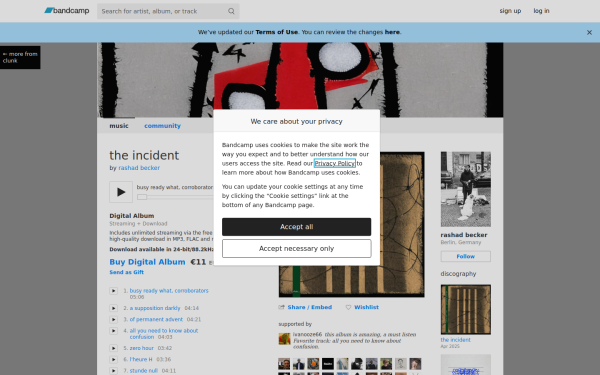Image resolution: width=600 pixels, height=375 pixels.
Task: Accept all cookies
Action: (297, 227)
